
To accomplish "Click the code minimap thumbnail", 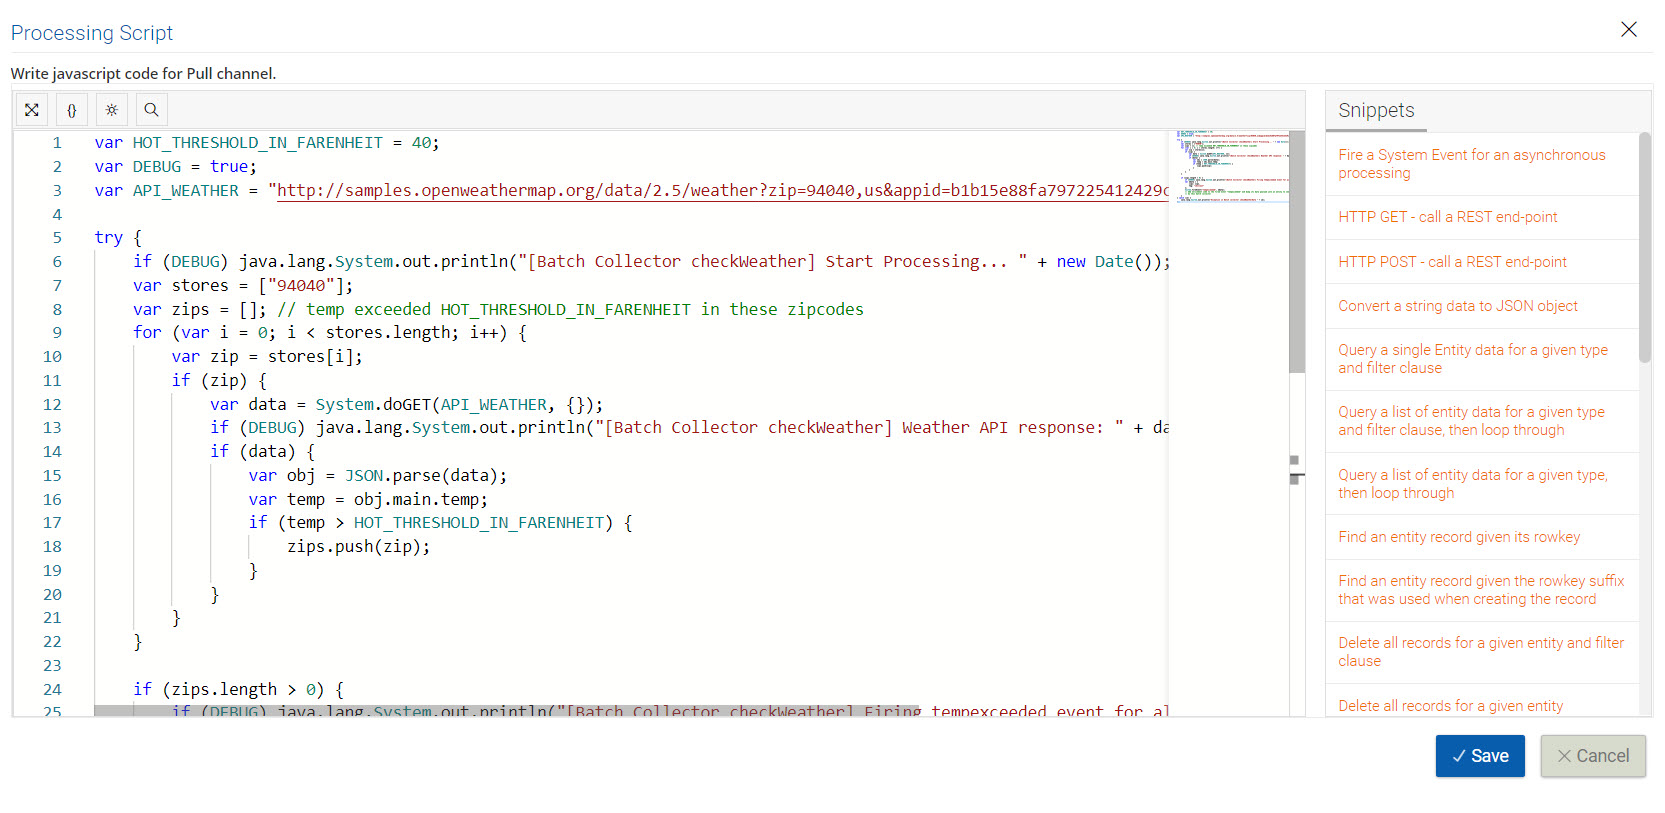I will (x=1233, y=166).
